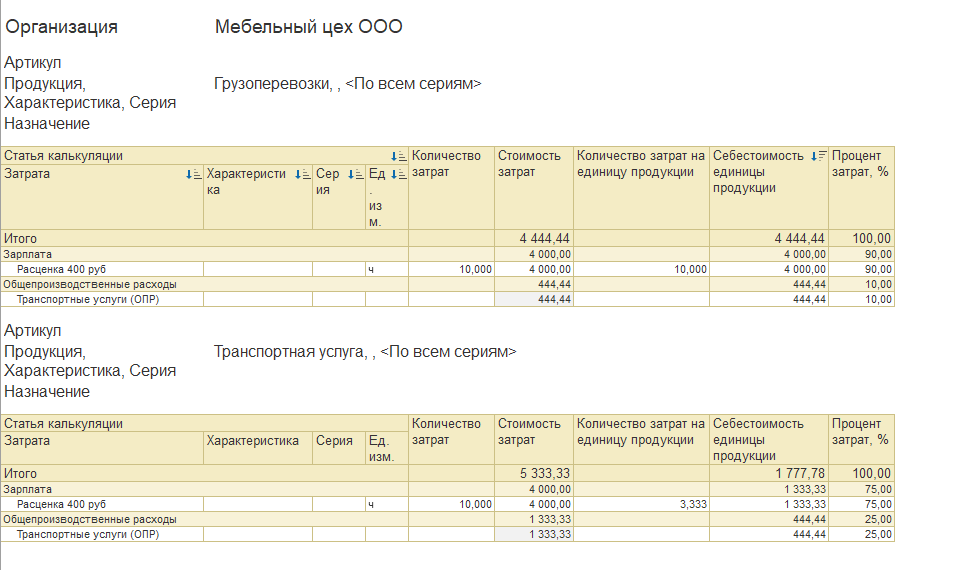Click Назначение label in Грузоперевозки section
The width and height of the screenshot is (979, 570).
[x=47, y=124]
